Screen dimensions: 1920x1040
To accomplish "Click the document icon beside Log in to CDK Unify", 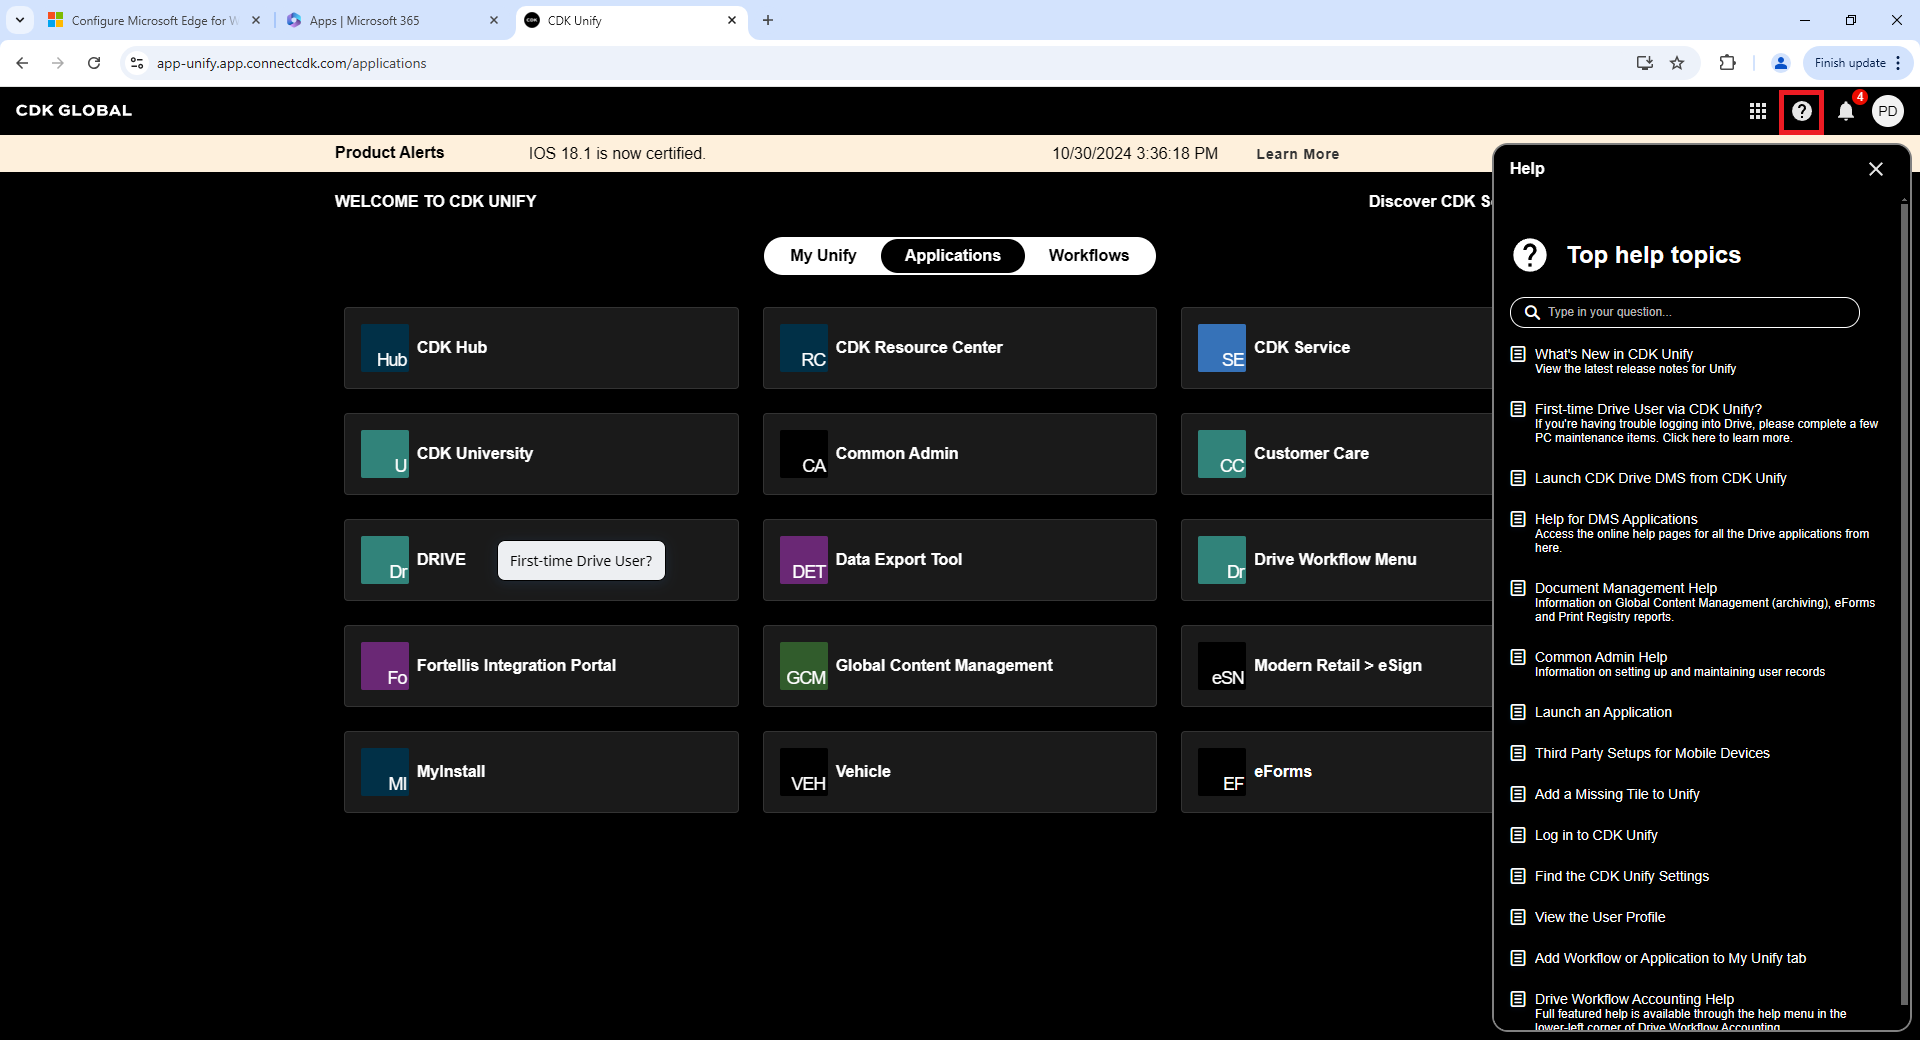I will tap(1518, 835).
